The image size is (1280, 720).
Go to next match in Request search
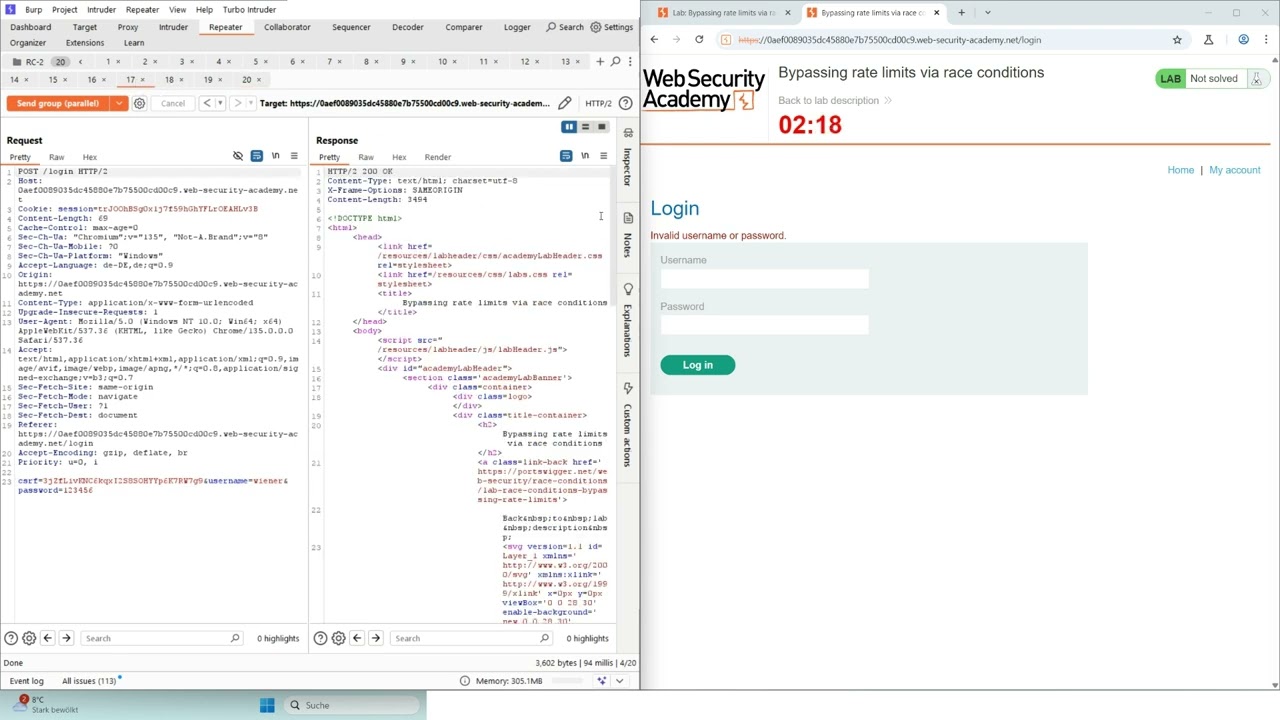pyautogui.click(x=66, y=638)
